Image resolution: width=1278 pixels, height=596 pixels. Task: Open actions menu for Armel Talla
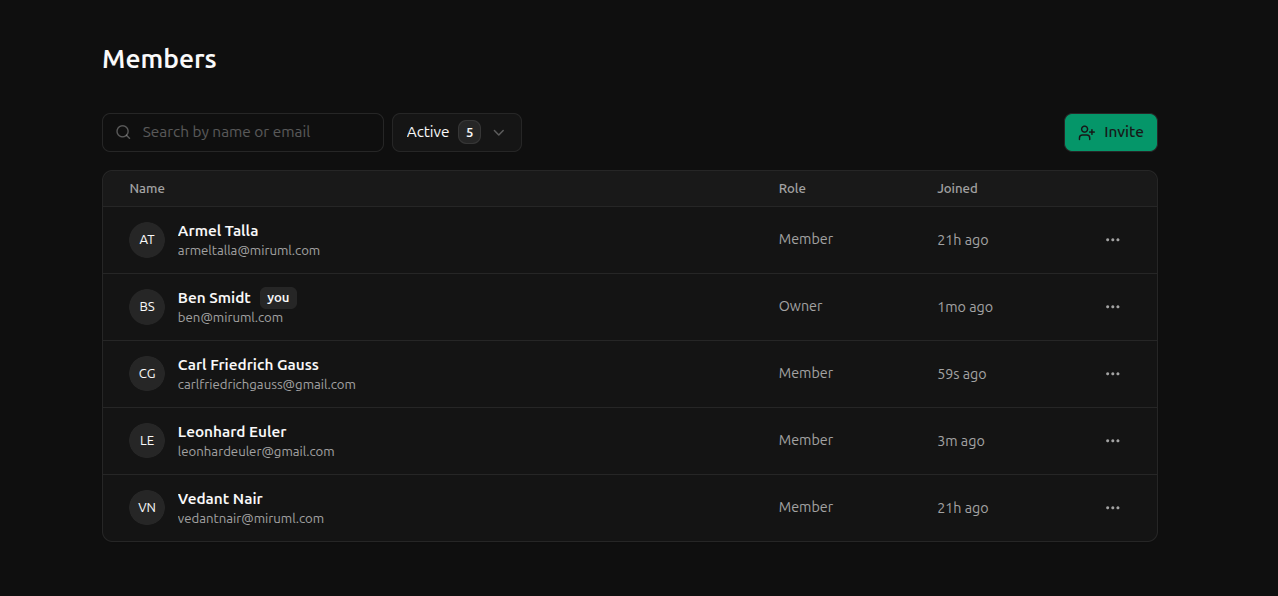click(1112, 240)
